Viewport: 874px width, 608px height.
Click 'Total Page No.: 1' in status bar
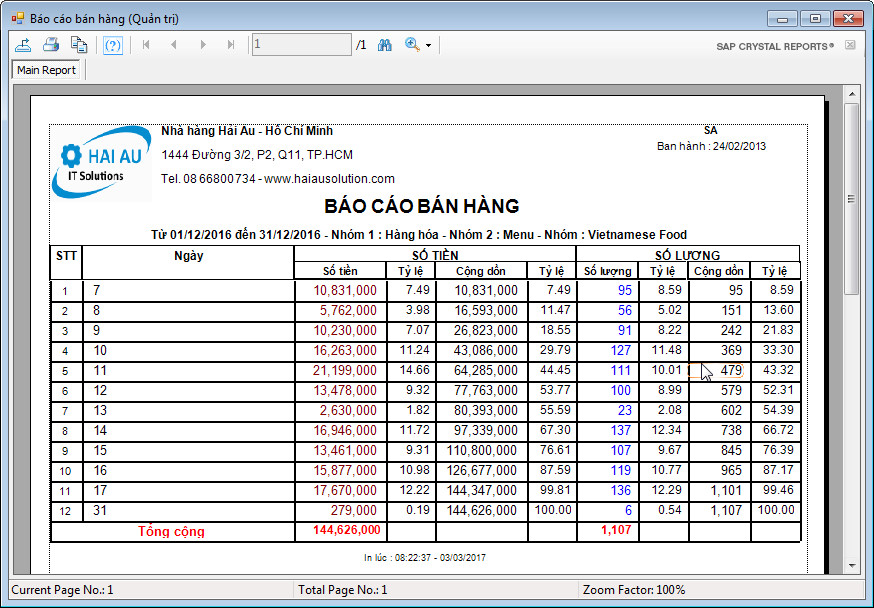click(343, 590)
